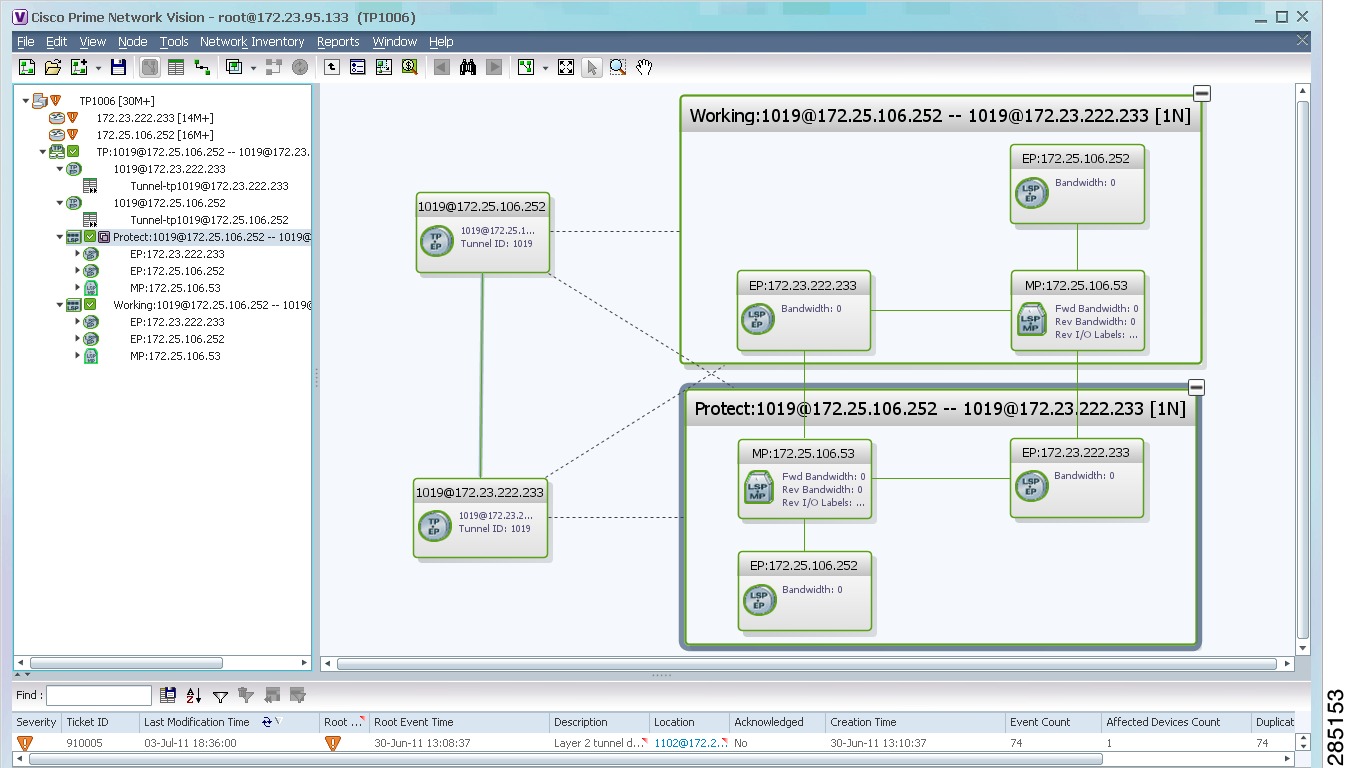Click the properties list toolbar icon
The width and height of the screenshot is (1350, 768).
[358, 67]
